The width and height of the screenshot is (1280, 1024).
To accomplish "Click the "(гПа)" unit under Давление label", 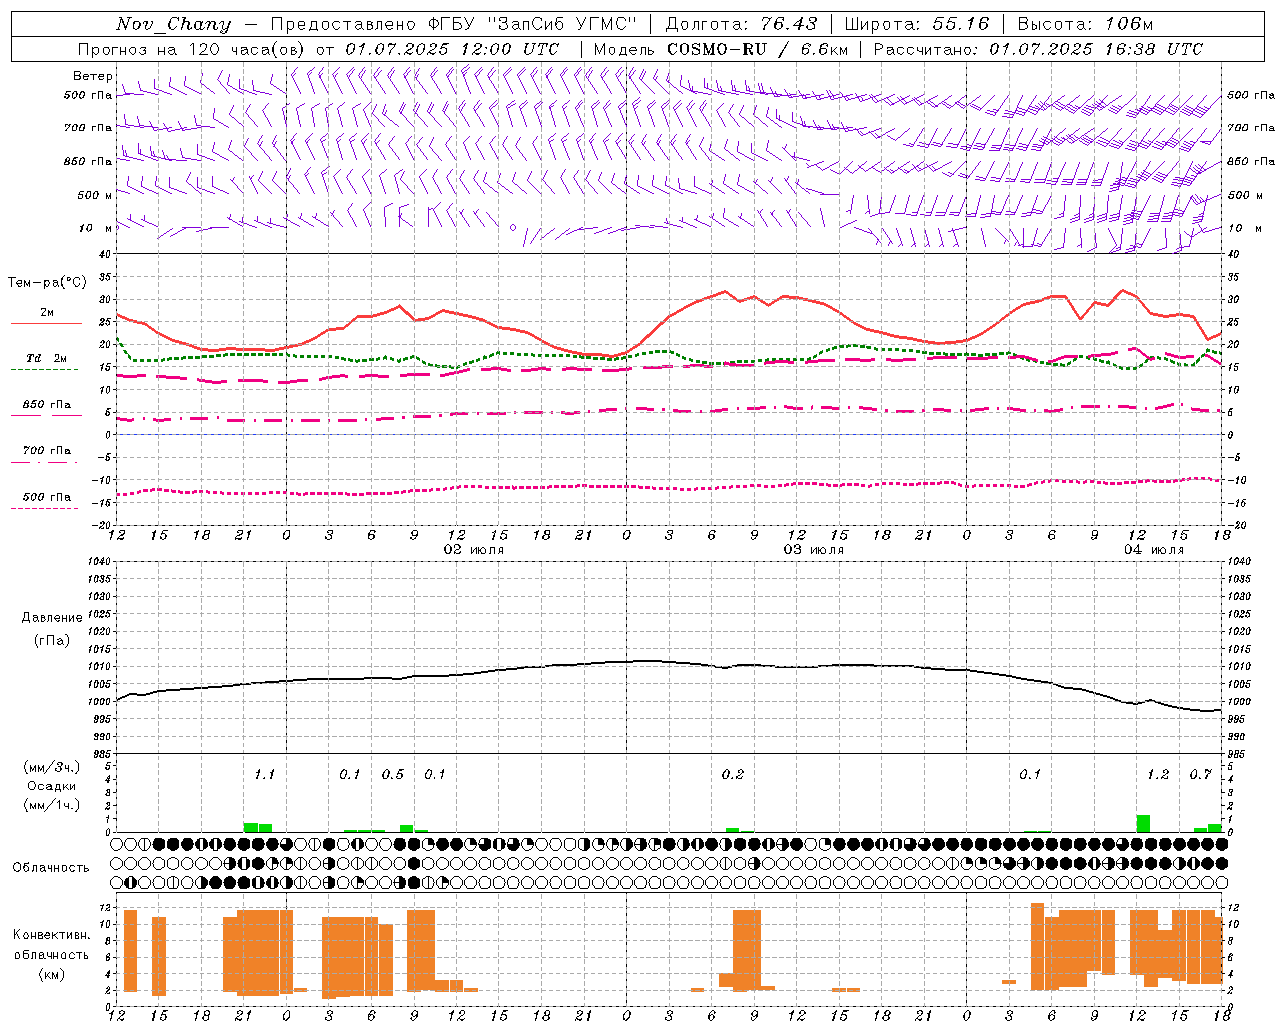I will point(52,641).
